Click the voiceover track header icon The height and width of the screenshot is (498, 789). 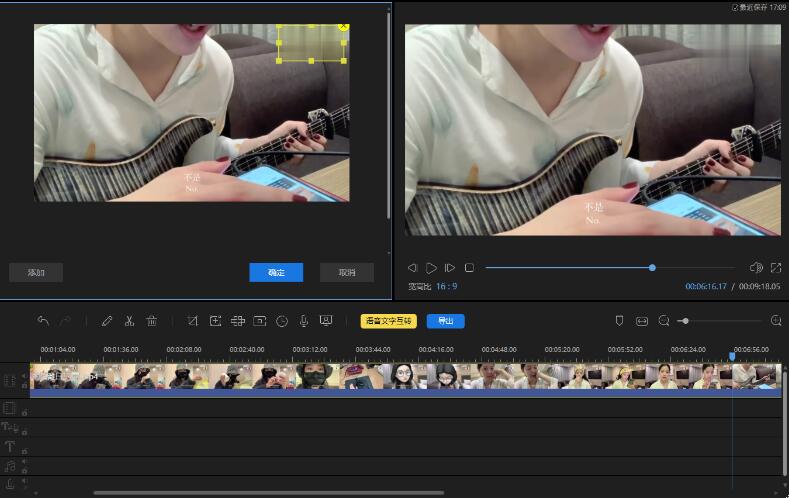10,484
